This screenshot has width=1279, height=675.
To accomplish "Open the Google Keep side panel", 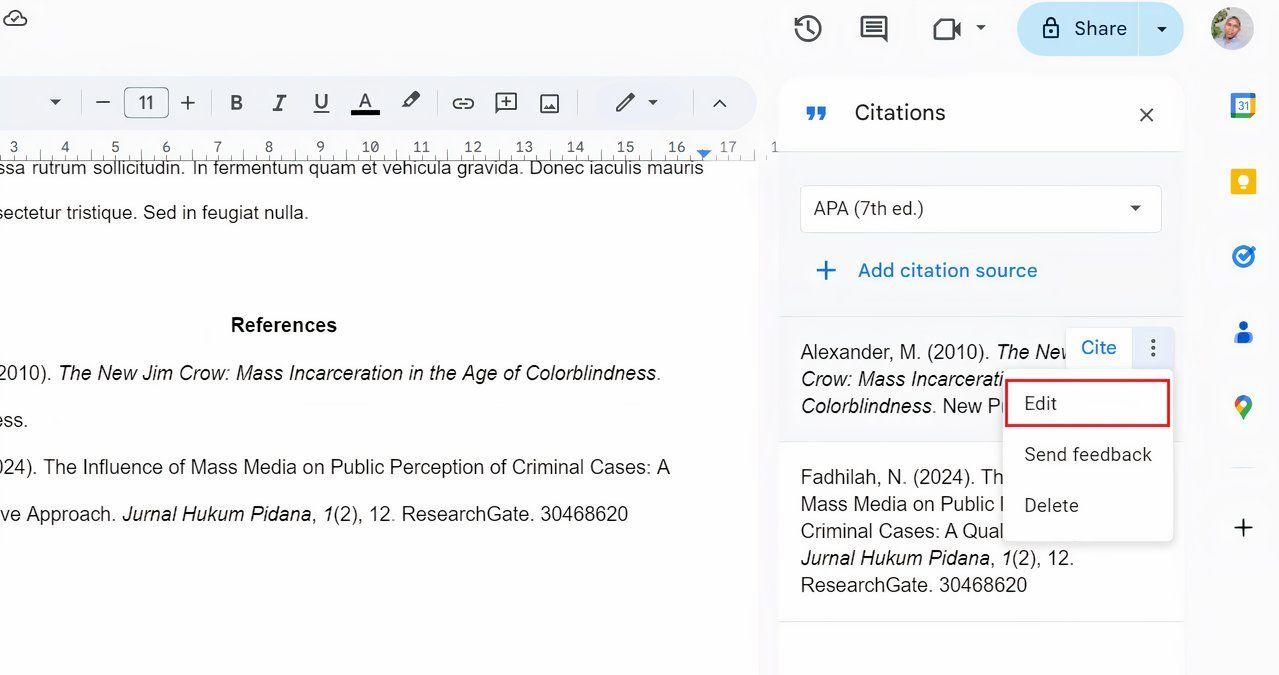I will 1242,181.
